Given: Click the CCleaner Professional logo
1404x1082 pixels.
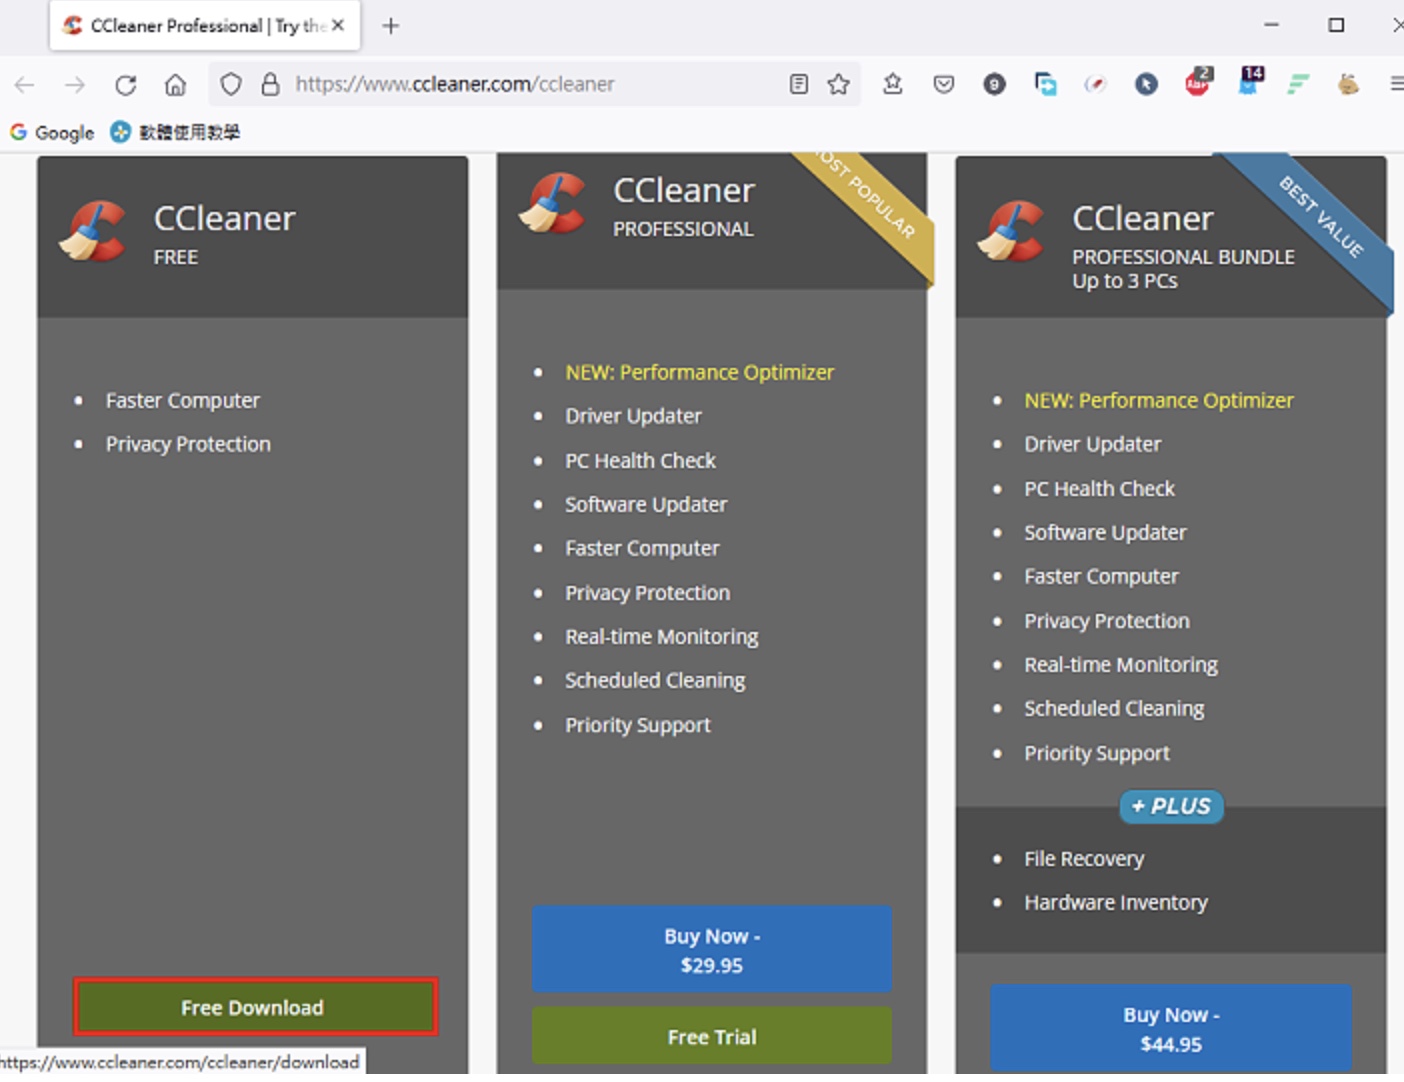Looking at the screenshot, I should (x=553, y=203).
